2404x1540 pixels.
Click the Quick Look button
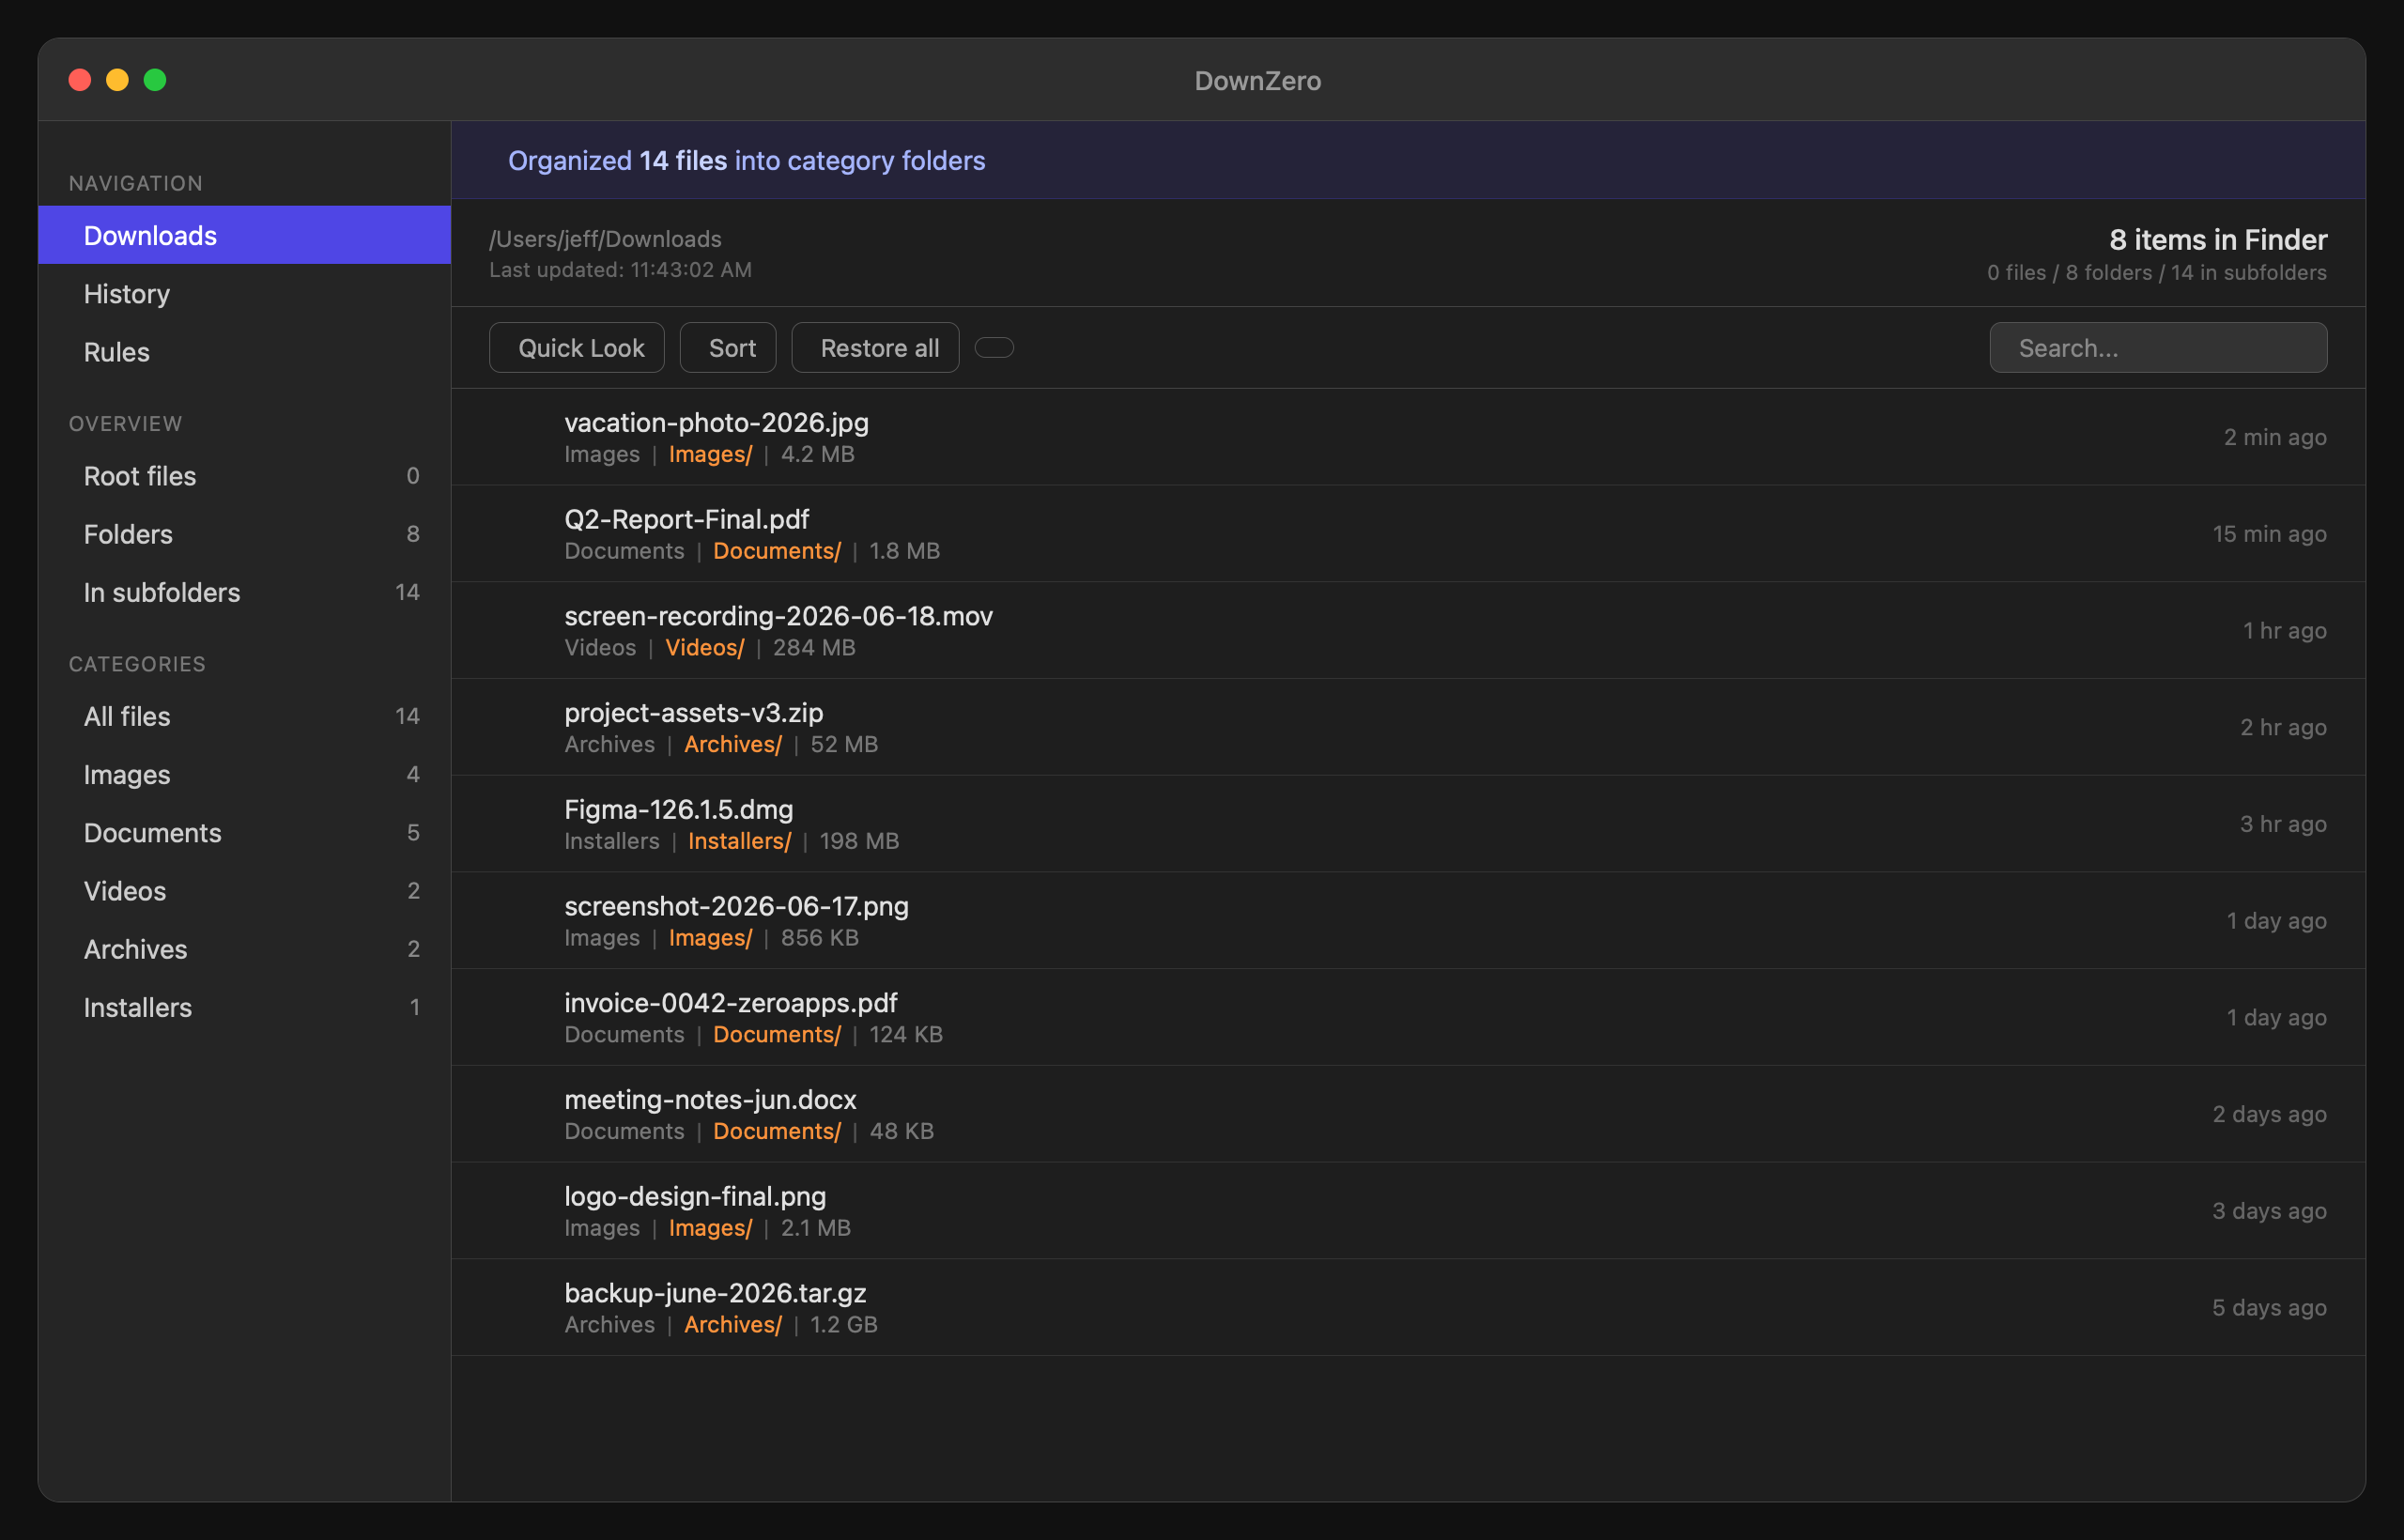point(577,347)
